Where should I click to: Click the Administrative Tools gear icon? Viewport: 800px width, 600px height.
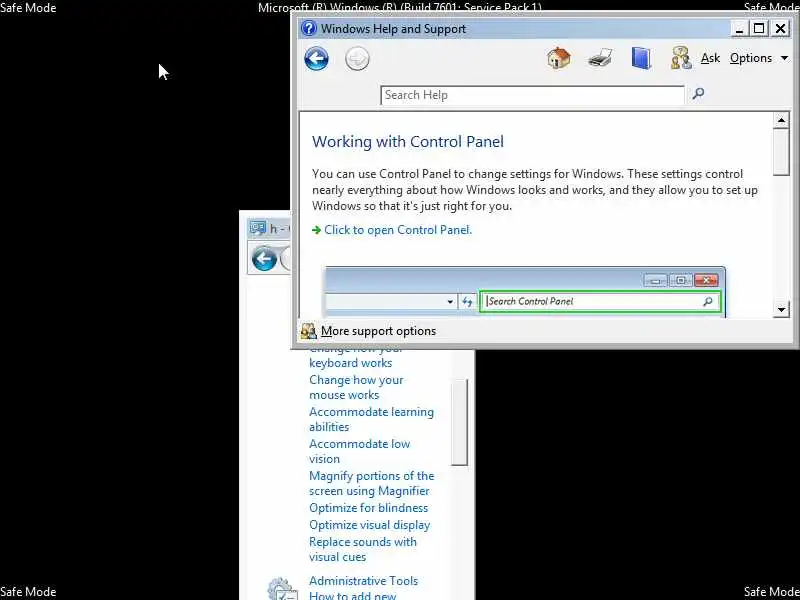tap(282, 588)
